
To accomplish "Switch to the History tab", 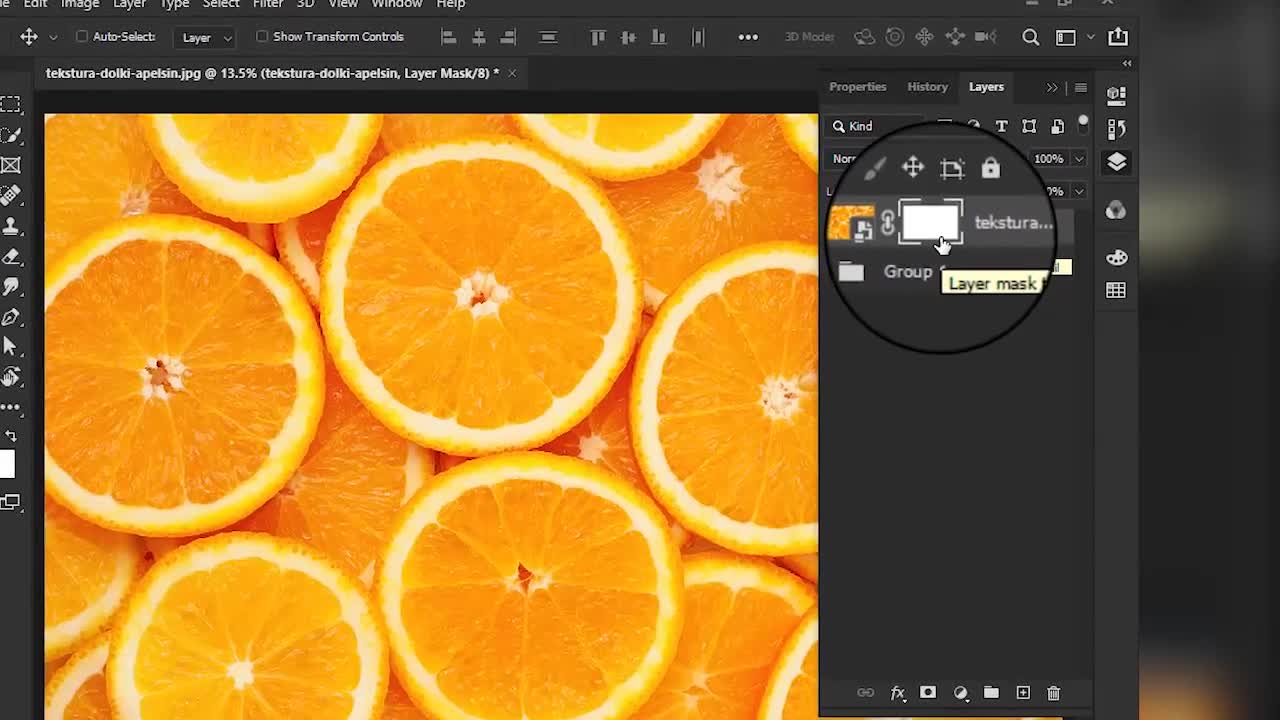I will pyautogui.click(x=927, y=87).
